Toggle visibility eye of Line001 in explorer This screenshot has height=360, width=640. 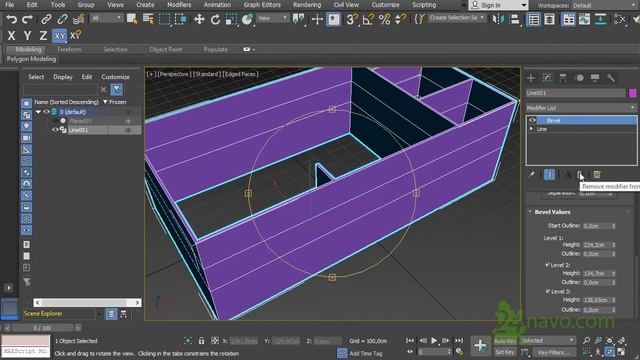coord(55,130)
